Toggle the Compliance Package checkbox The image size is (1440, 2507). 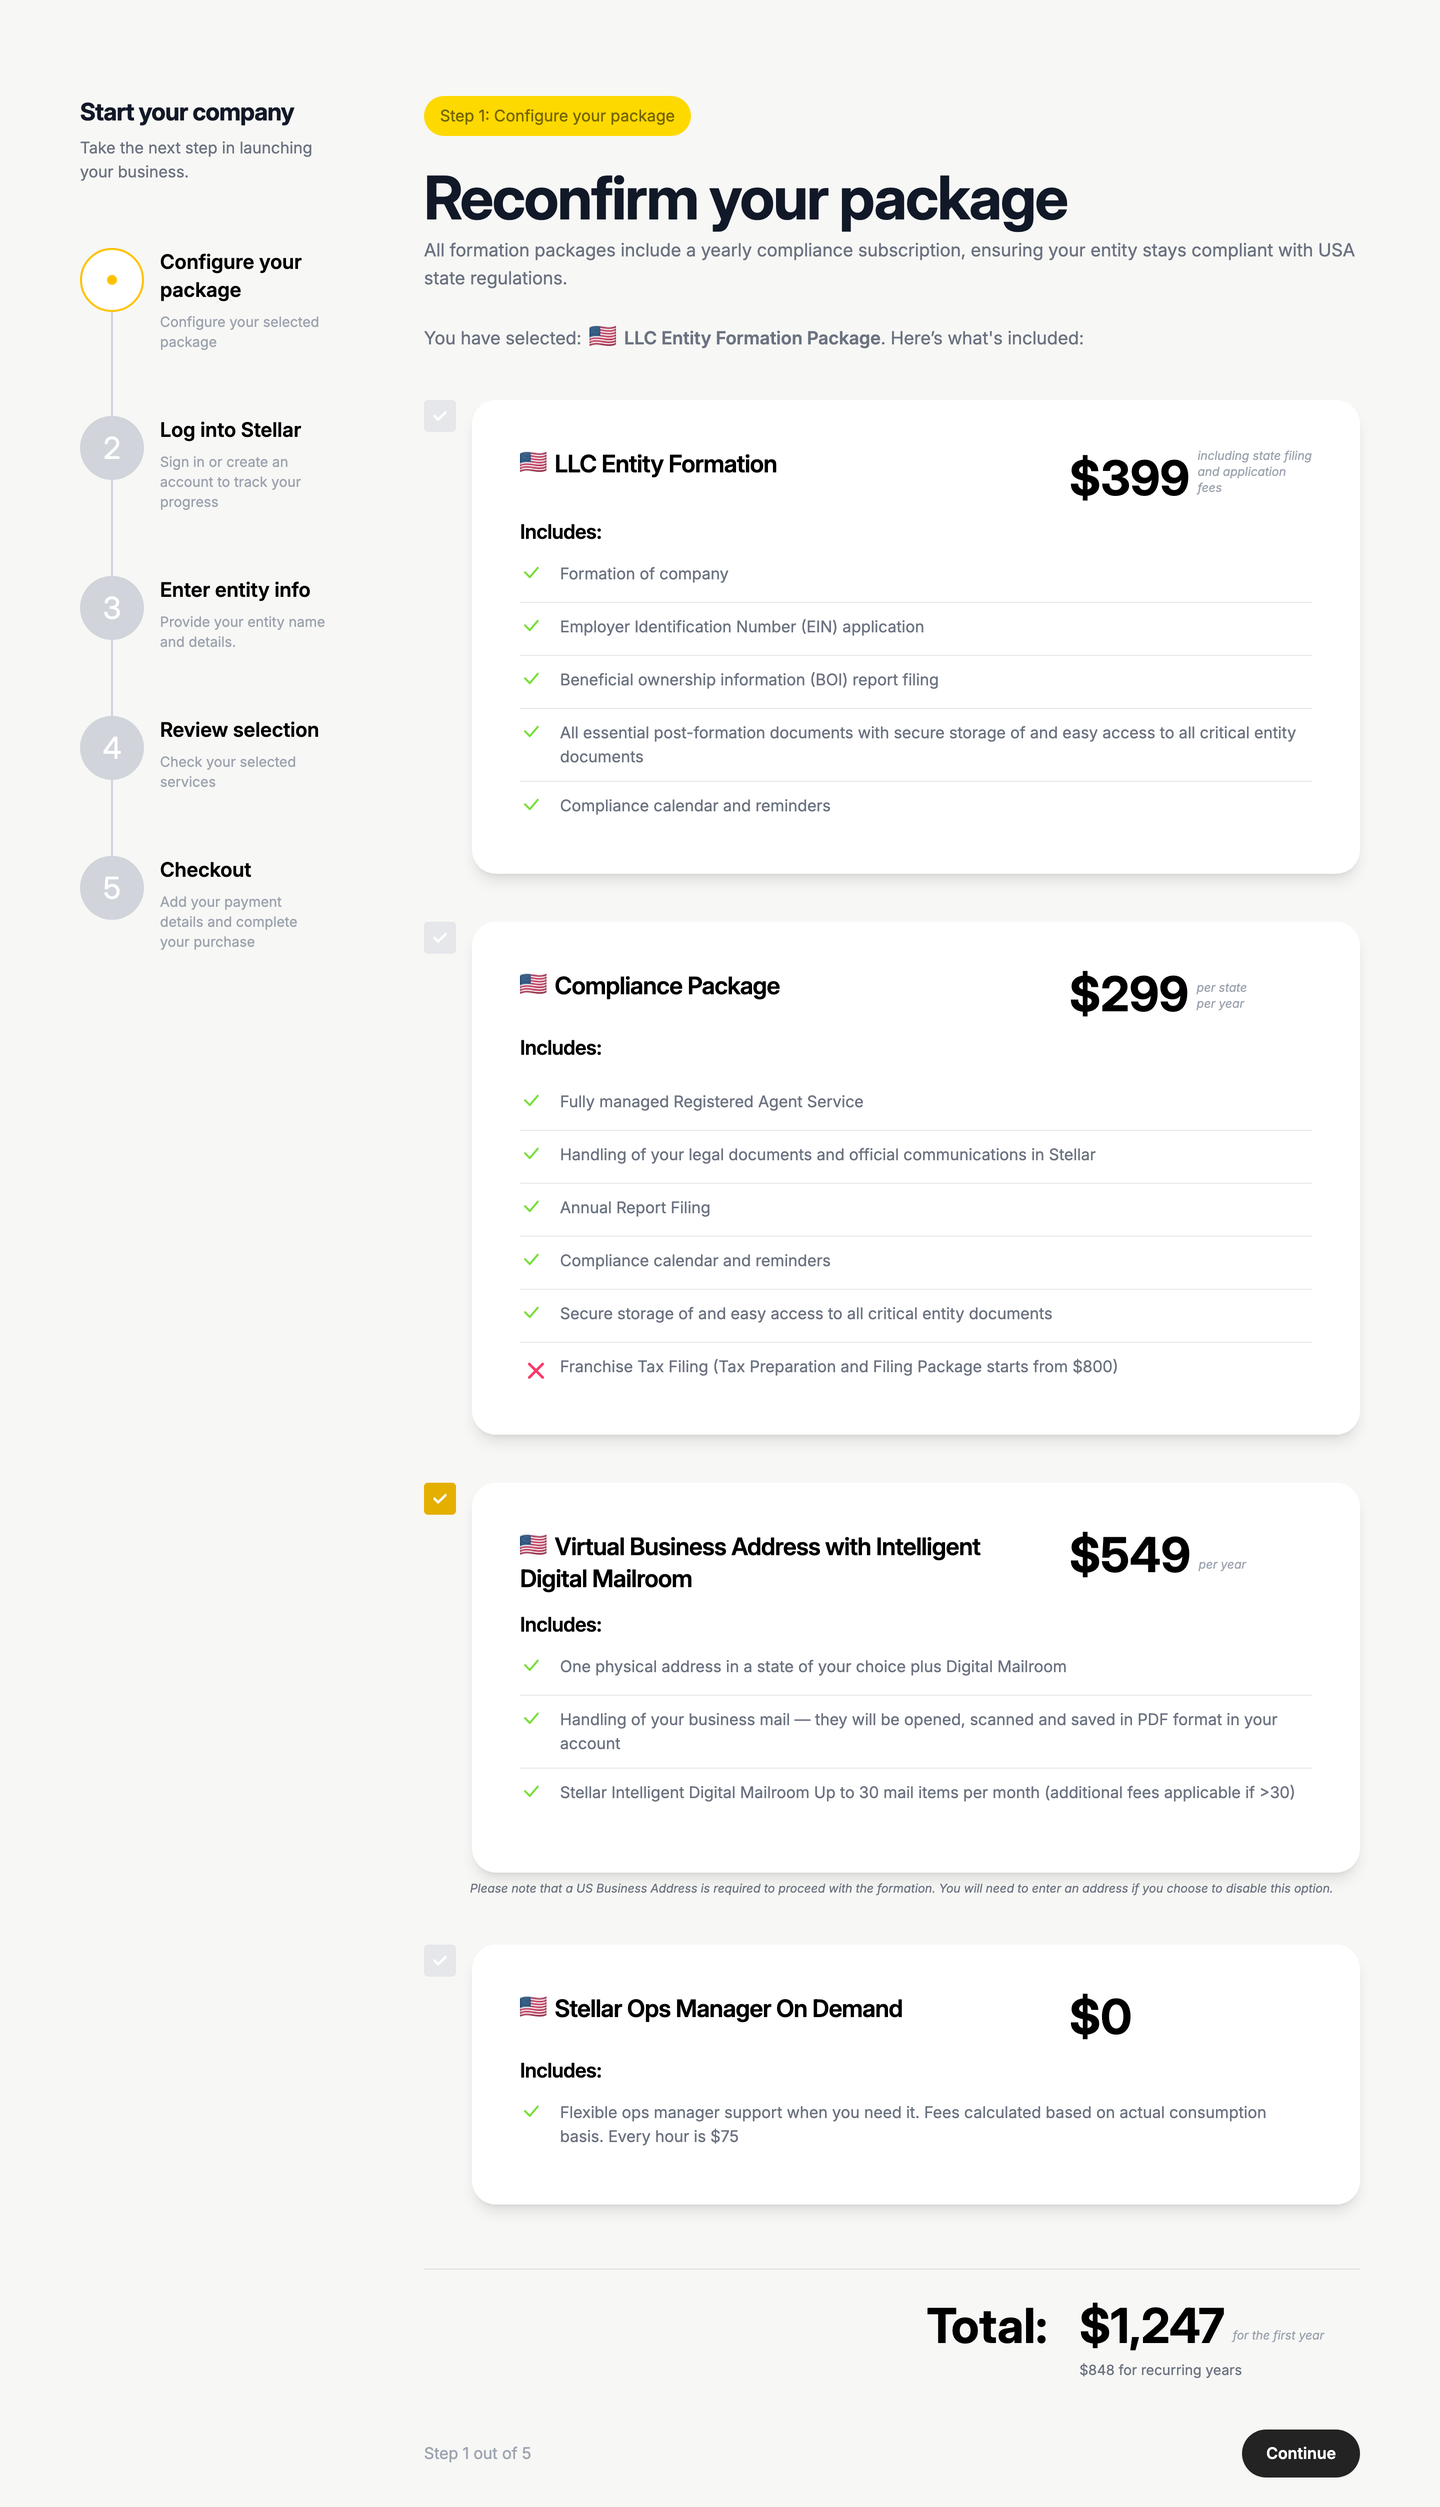[x=440, y=938]
